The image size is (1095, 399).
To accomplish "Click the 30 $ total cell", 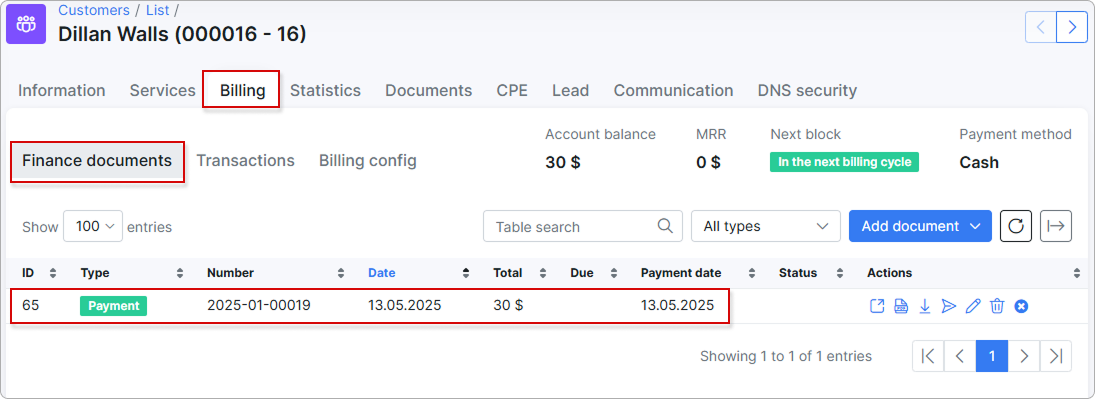I will 508,306.
